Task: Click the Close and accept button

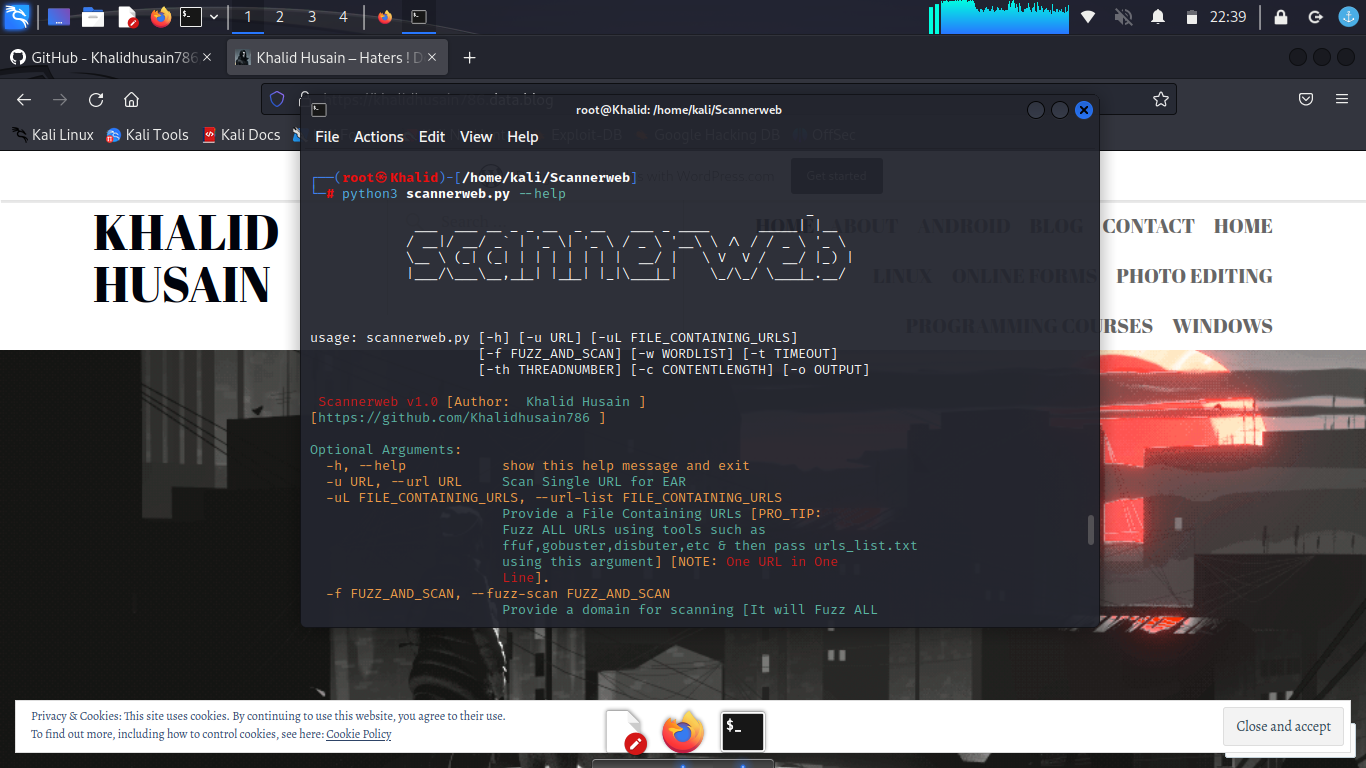Action: 1284,727
